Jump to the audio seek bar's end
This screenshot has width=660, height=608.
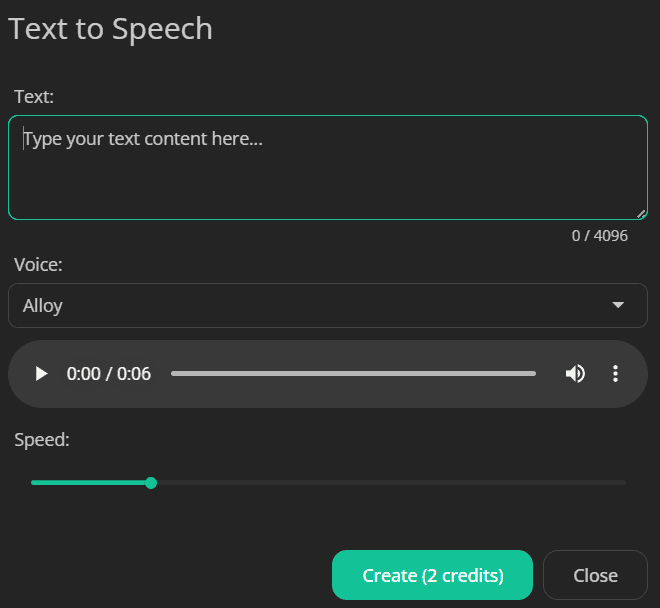coord(534,373)
